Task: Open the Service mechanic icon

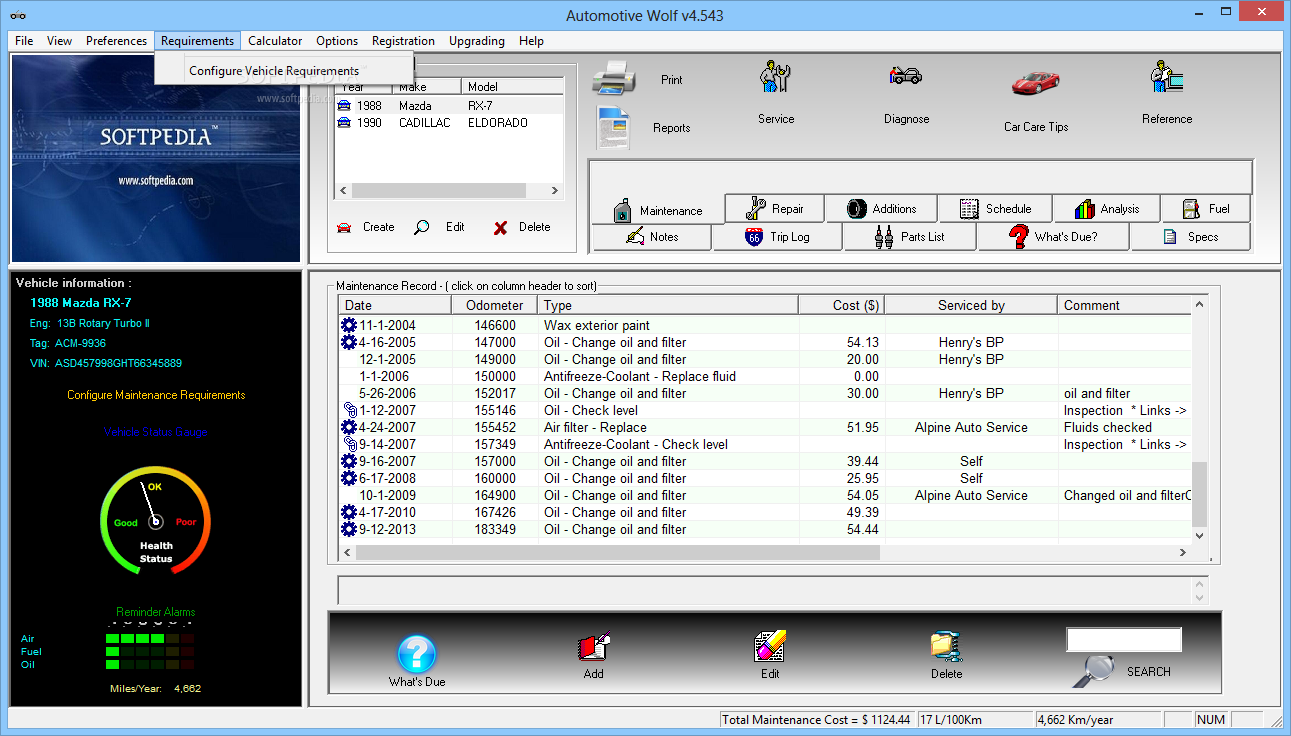Action: (x=775, y=78)
